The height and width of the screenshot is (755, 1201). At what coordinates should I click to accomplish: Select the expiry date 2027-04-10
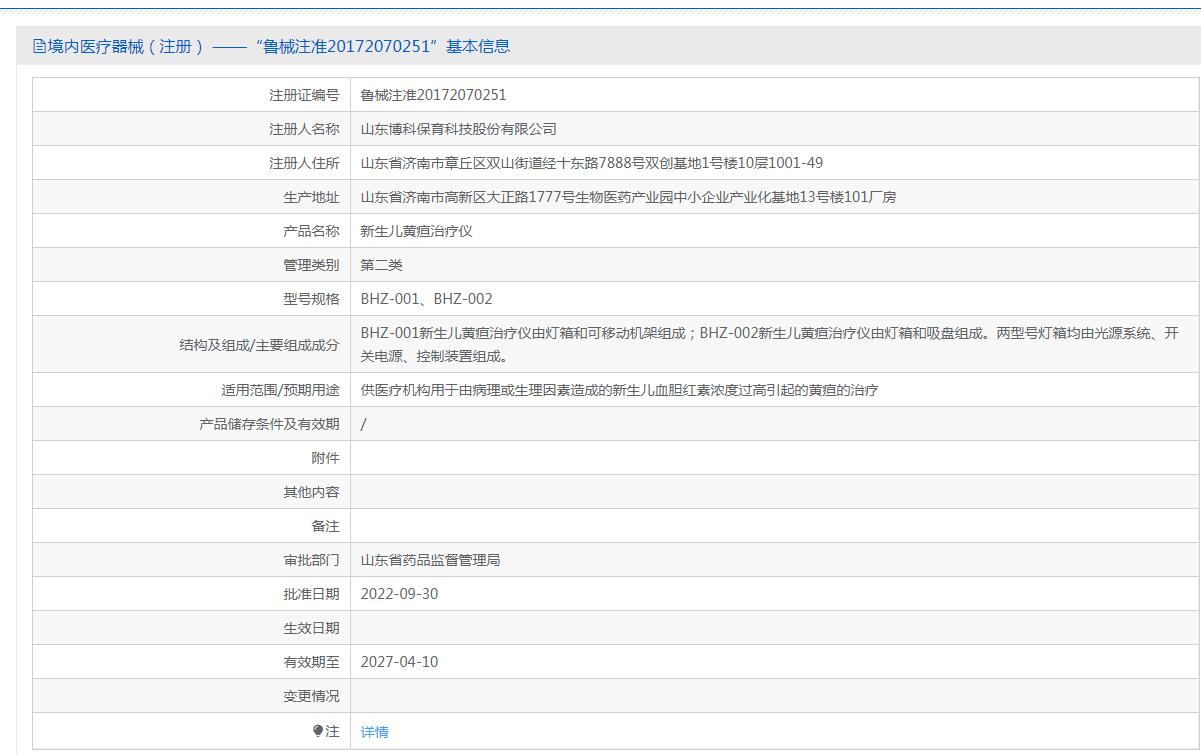click(x=399, y=662)
